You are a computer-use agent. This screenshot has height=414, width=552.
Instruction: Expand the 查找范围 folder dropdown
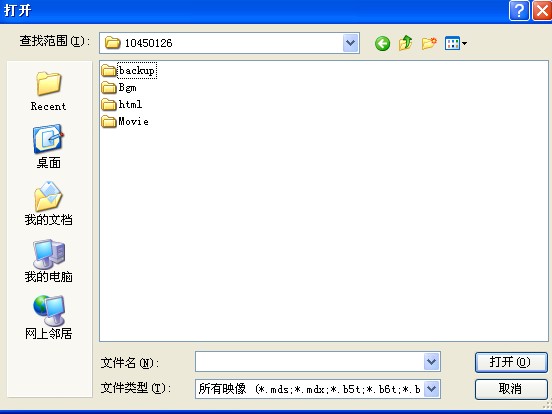point(350,43)
